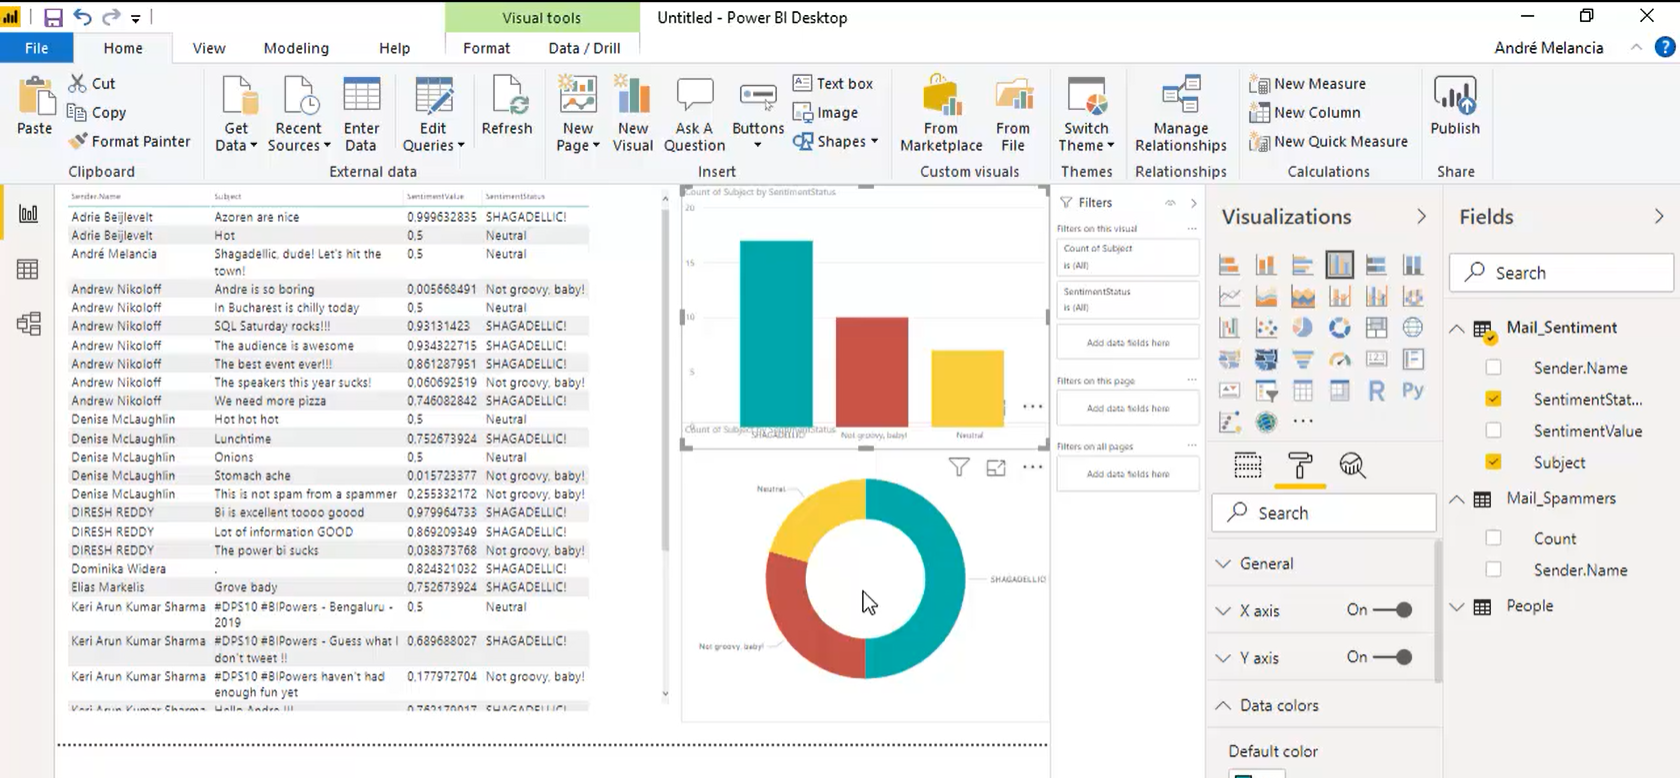The width and height of the screenshot is (1680, 778).
Task: Turn off the X axis toggle
Action: click(1392, 610)
